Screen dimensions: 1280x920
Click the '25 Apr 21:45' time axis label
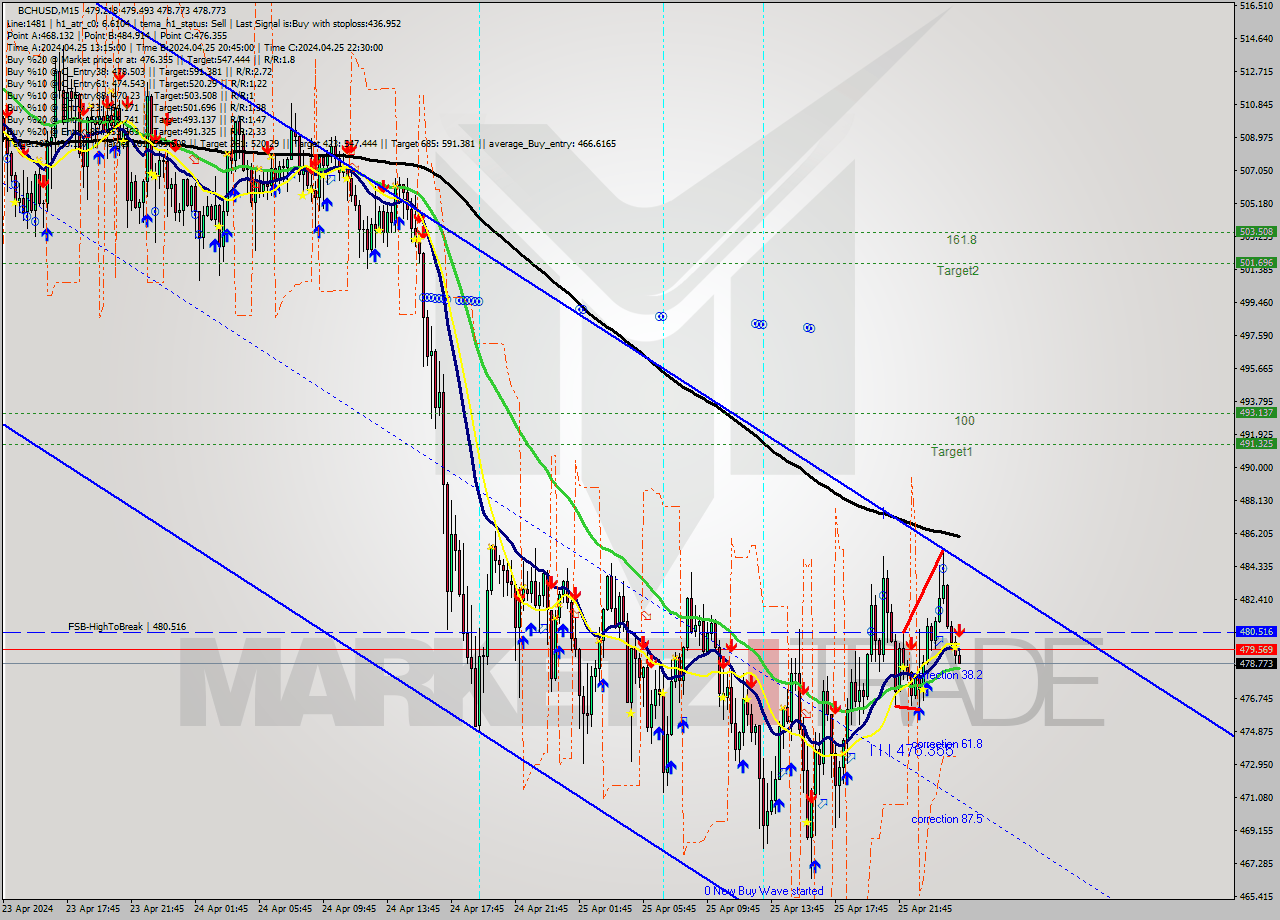point(925,909)
